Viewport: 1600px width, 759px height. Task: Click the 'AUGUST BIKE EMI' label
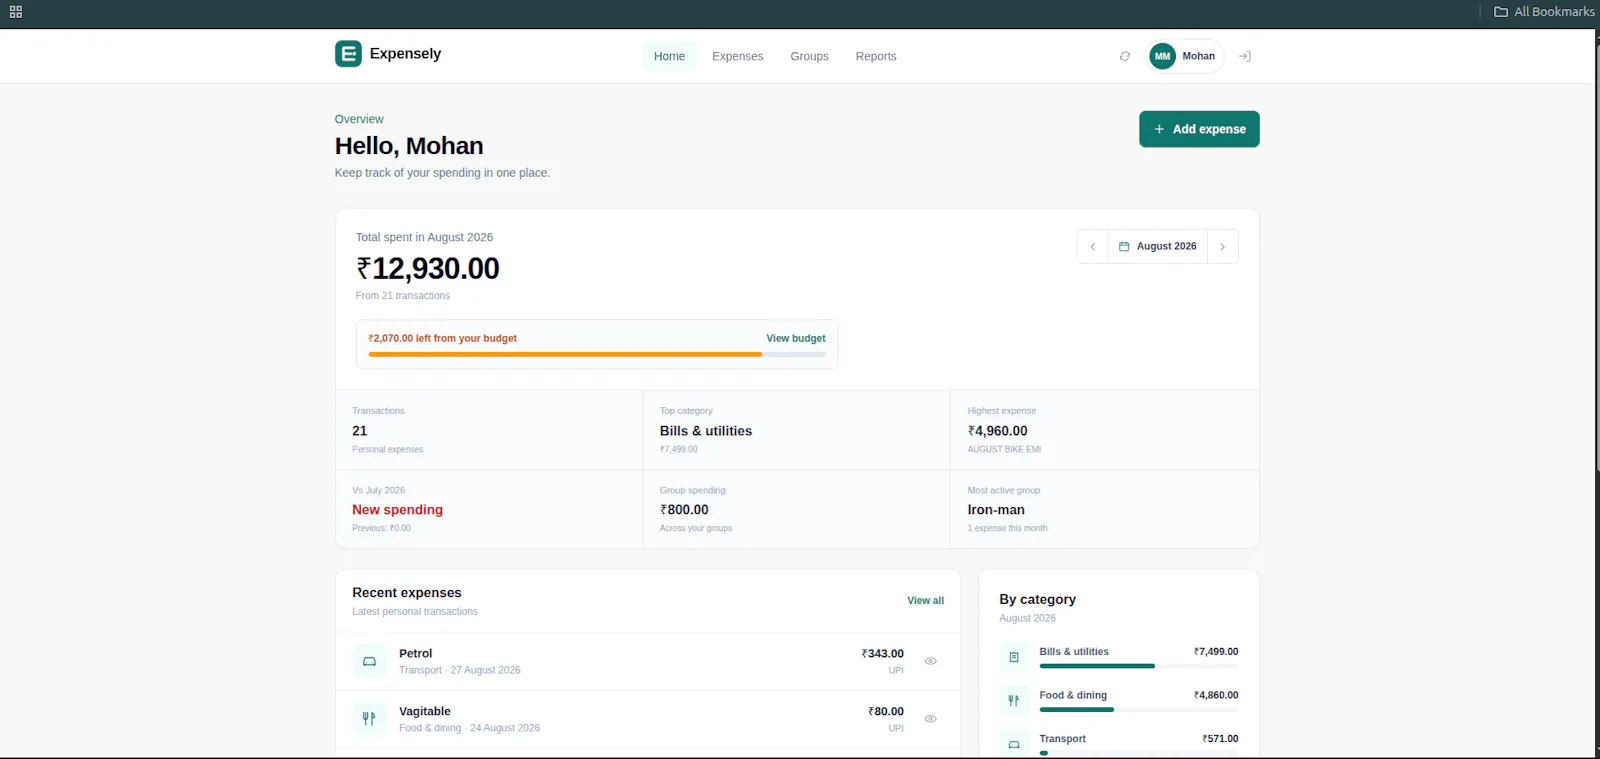[1004, 450]
